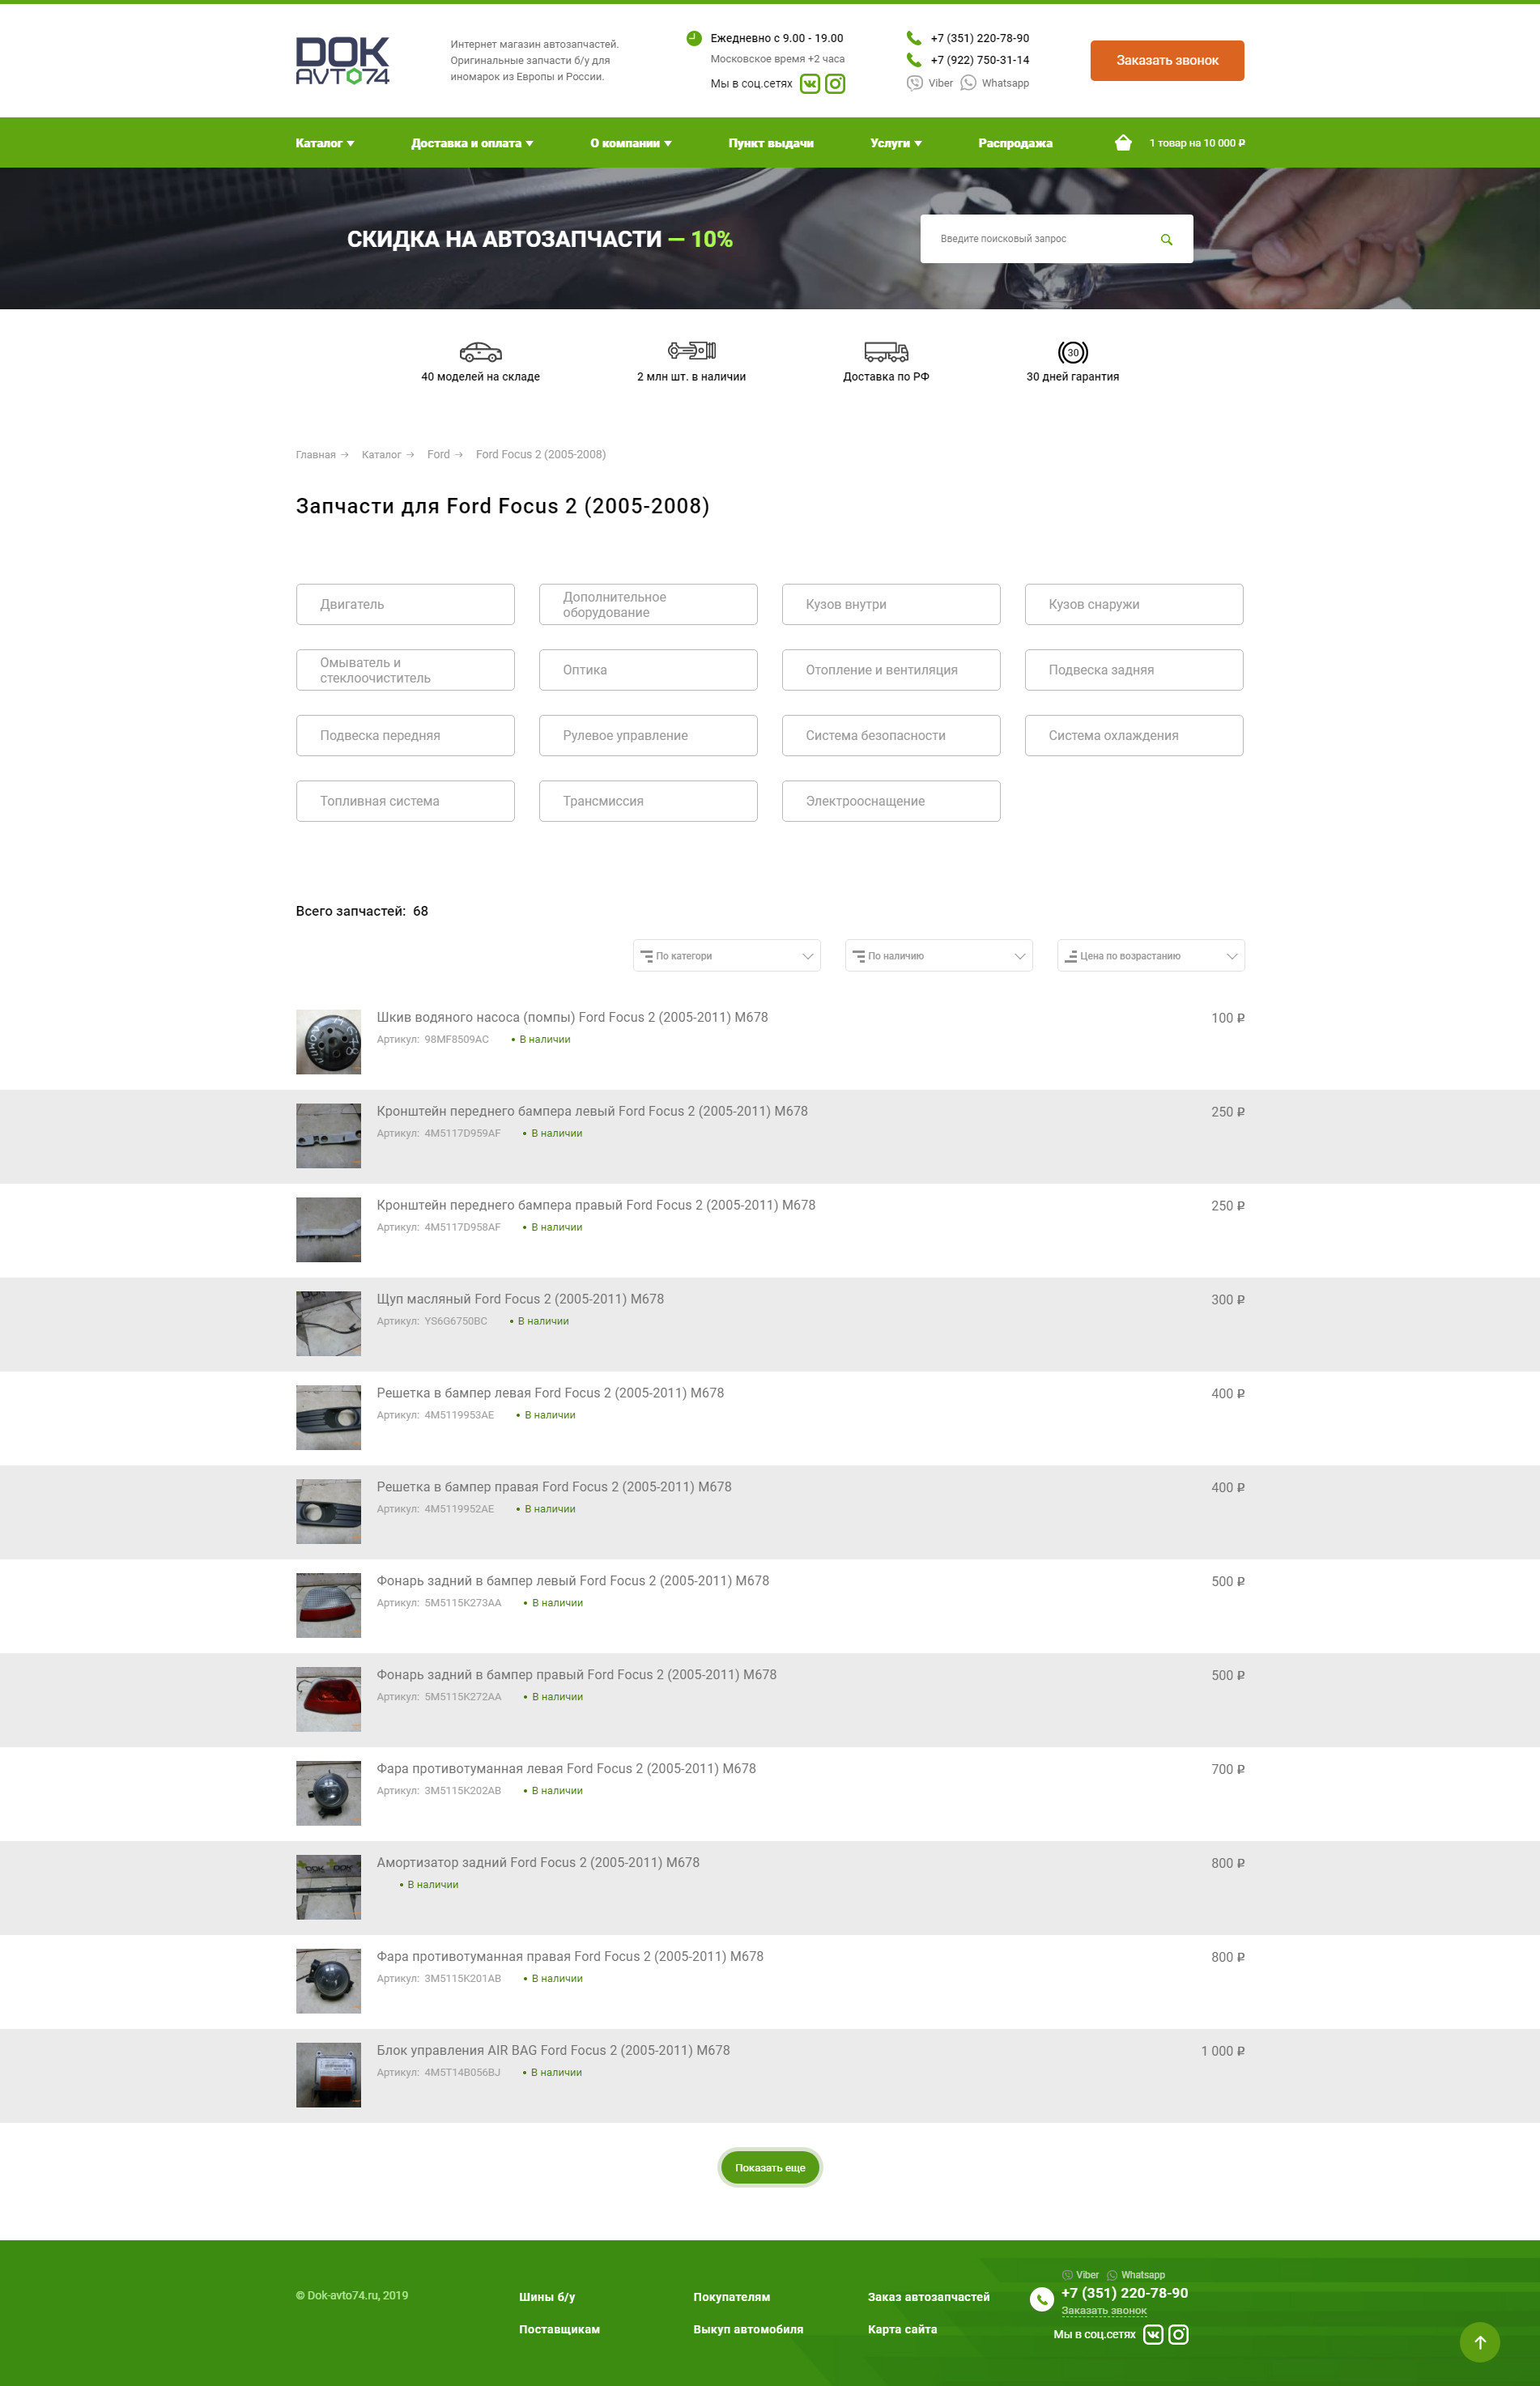Open the Фонарь задний в бампер правый thumbnail
The image size is (1540, 2386).
[328, 1699]
